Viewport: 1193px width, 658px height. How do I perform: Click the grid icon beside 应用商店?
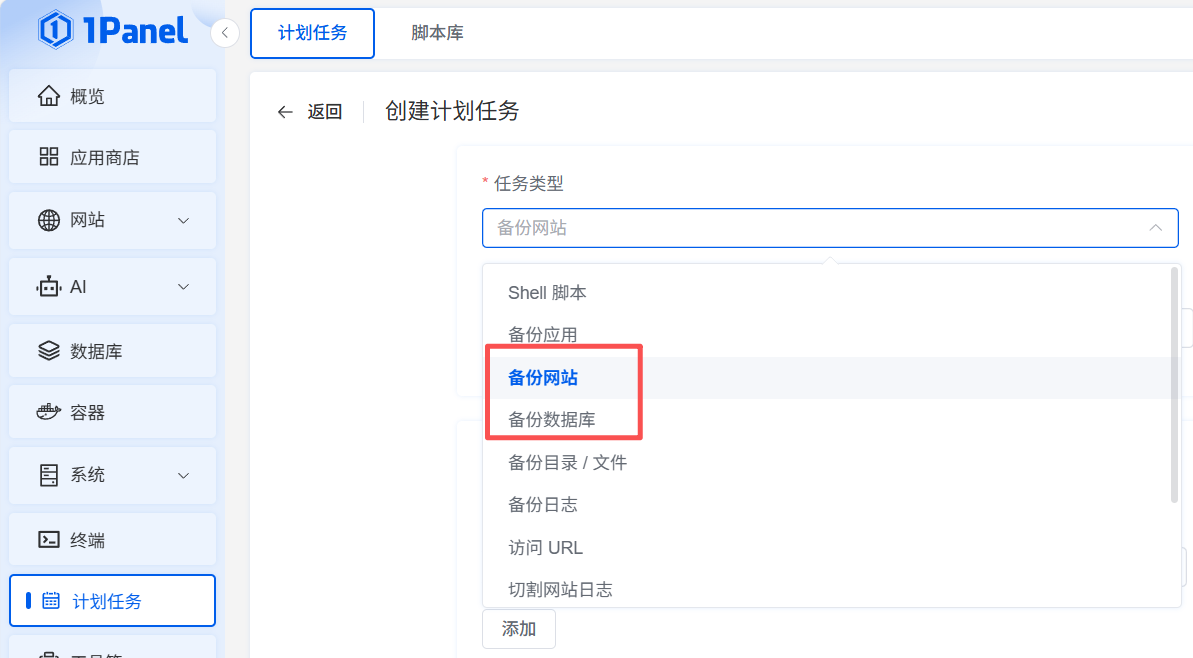pyautogui.click(x=48, y=157)
